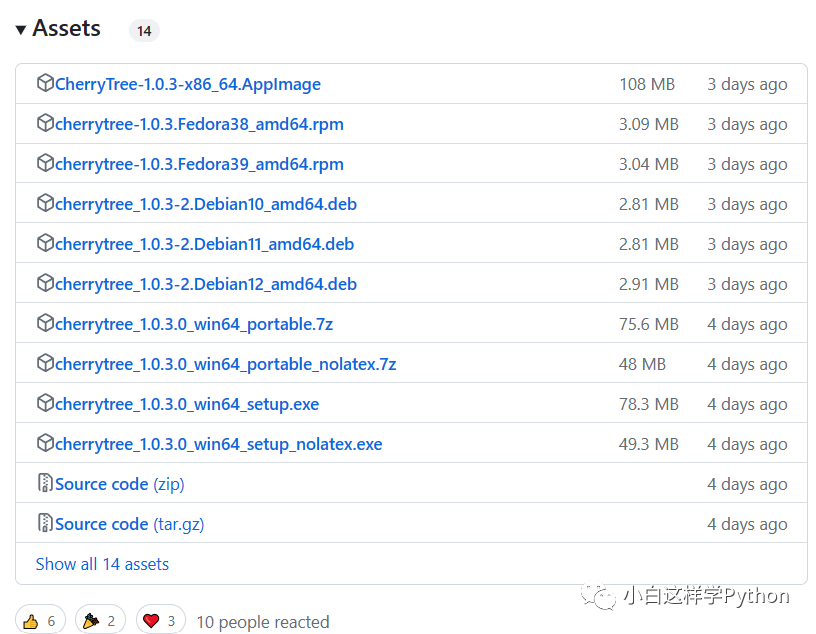This screenshot has height=634, width=816.
Task: Download cherrytree_1.0.3.0_win64_setup_nolatex.exe
Action: coord(219,445)
